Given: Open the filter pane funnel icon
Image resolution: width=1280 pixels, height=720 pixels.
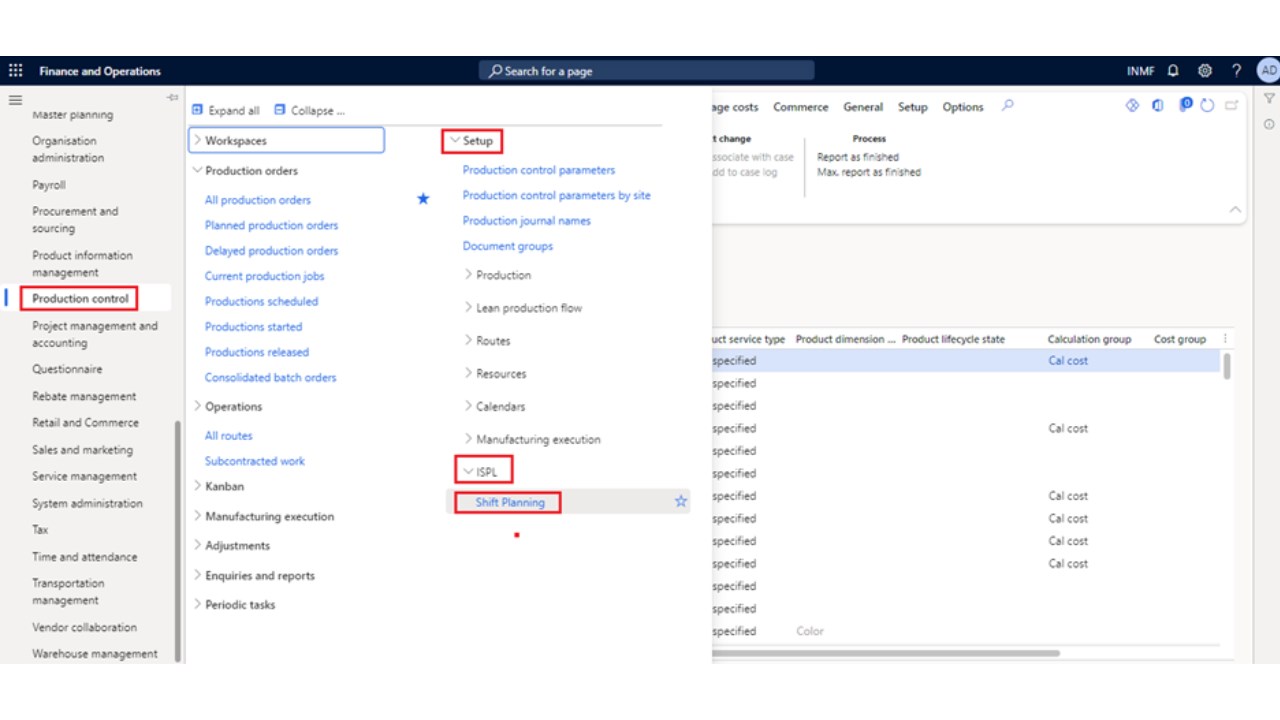Looking at the screenshot, I should [1269, 99].
